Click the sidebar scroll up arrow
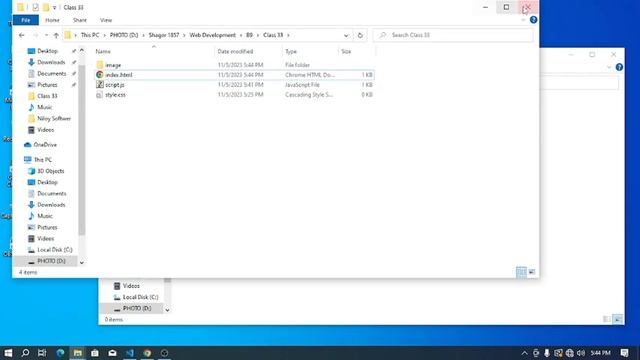Image resolution: width=640 pixels, height=360 pixels. tap(82, 50)
